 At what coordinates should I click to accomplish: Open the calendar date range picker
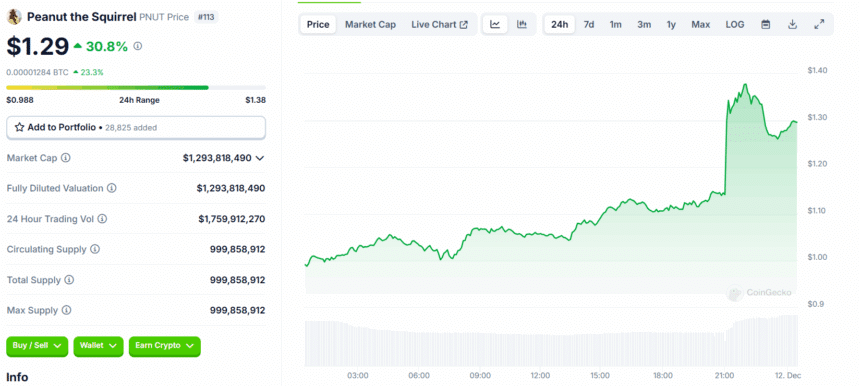766,24
